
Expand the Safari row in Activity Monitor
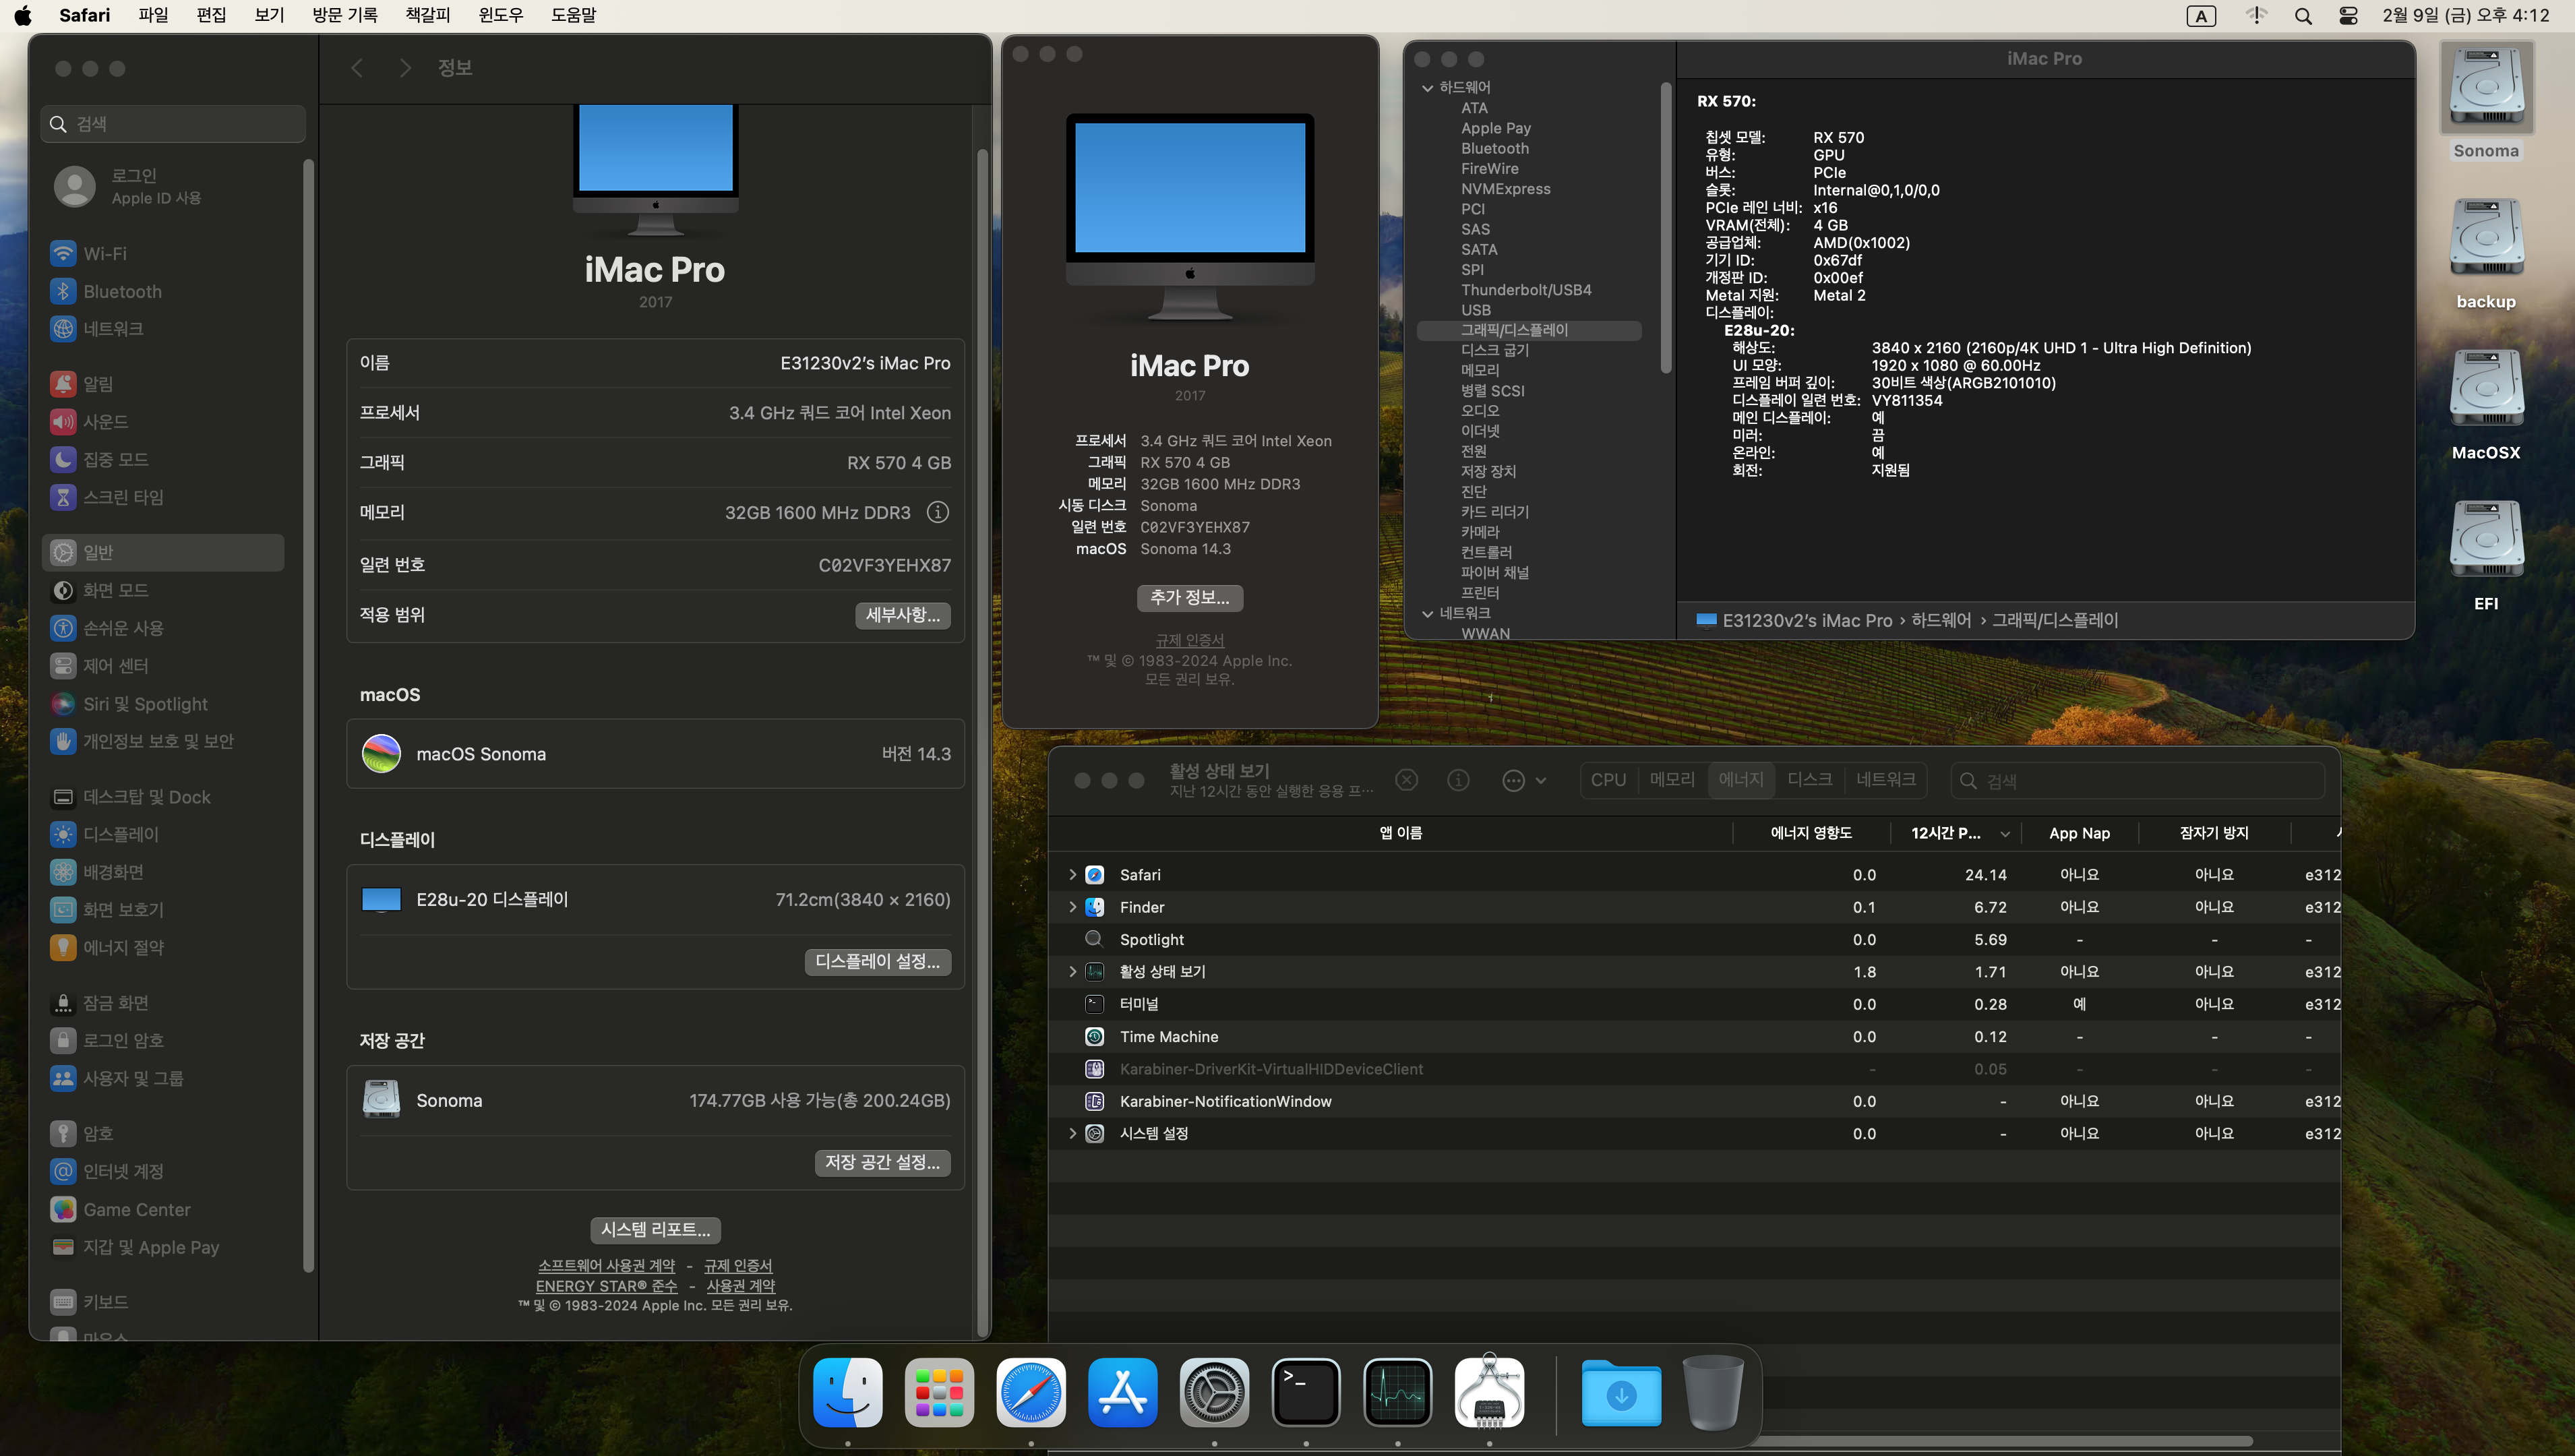[x=1072, y=875]
